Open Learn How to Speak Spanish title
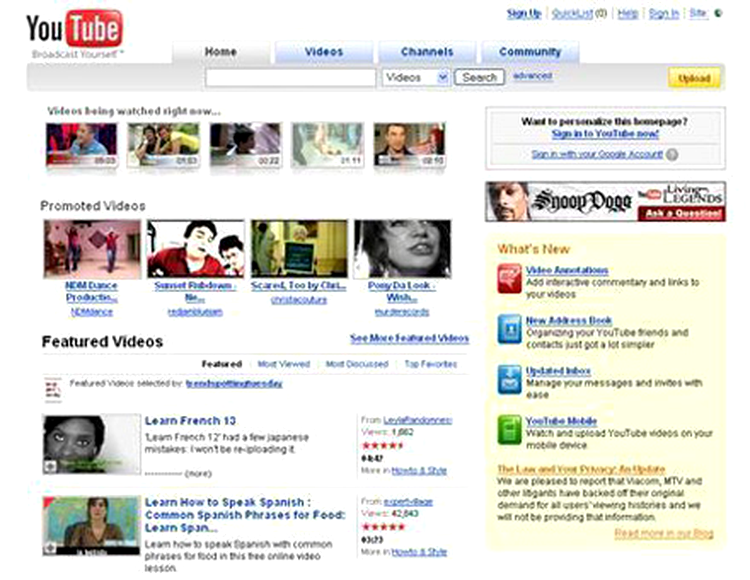This screenshot has width=750, height=580. tap(245, 515)
